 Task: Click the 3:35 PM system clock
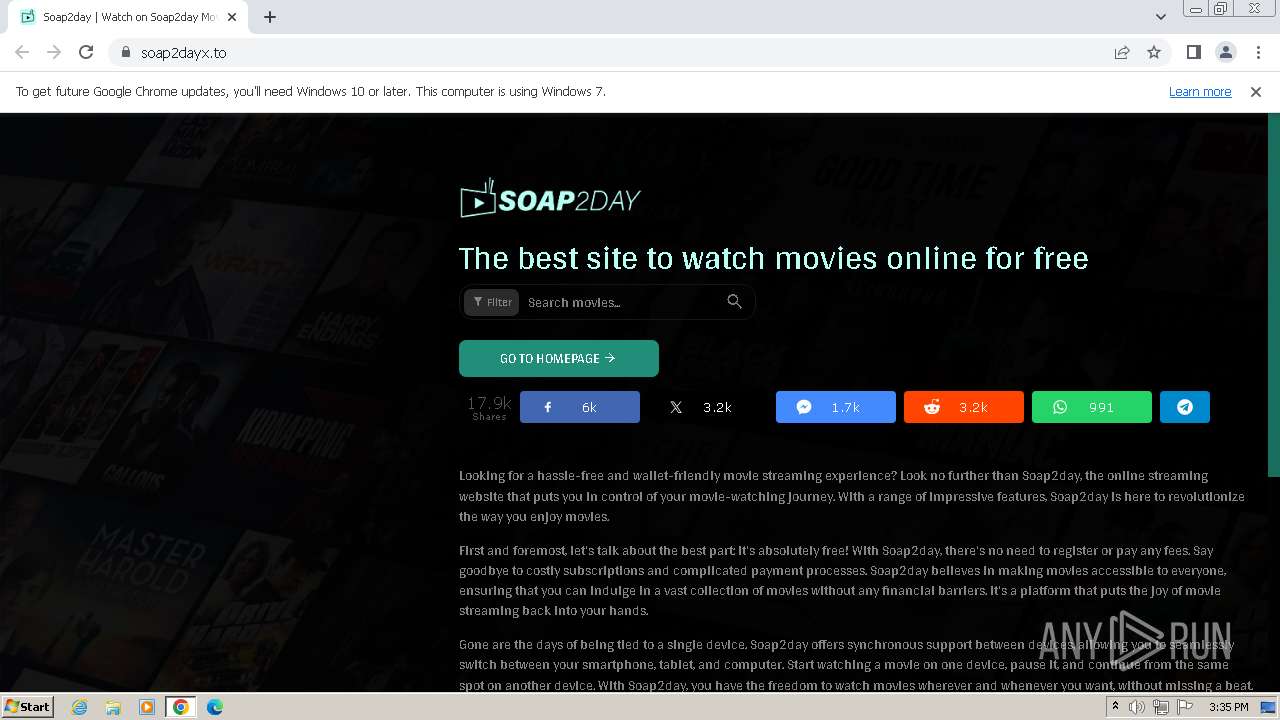point(1228,707)
